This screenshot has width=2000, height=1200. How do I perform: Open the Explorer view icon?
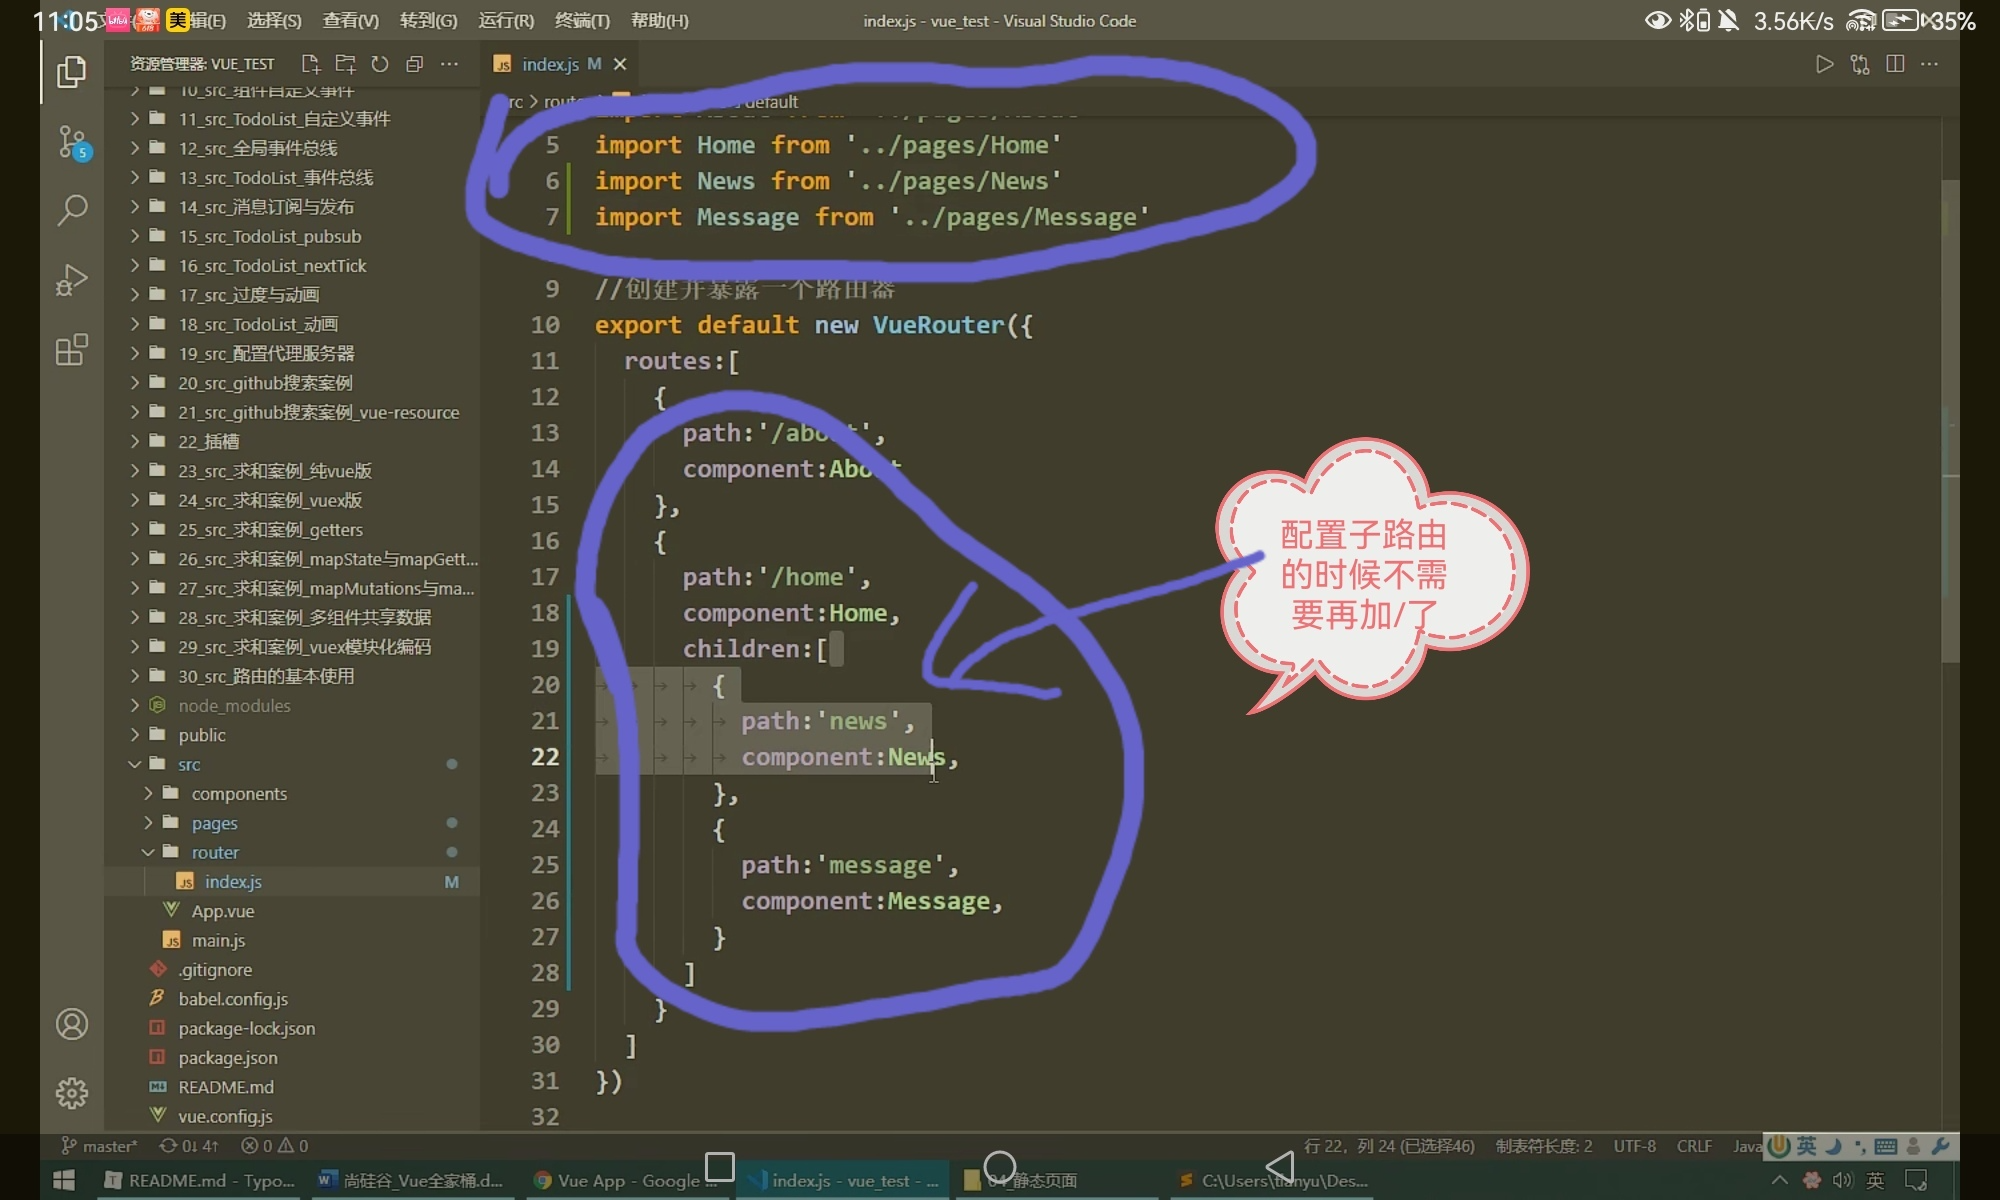tap(71, 72)
